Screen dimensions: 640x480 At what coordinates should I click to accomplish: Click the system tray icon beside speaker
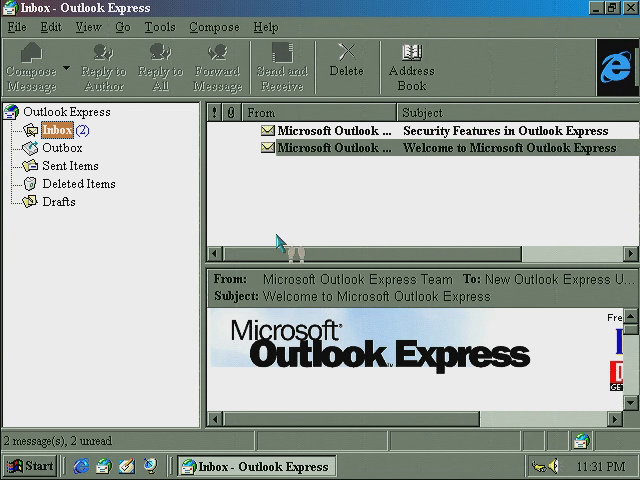pos(539,466)
